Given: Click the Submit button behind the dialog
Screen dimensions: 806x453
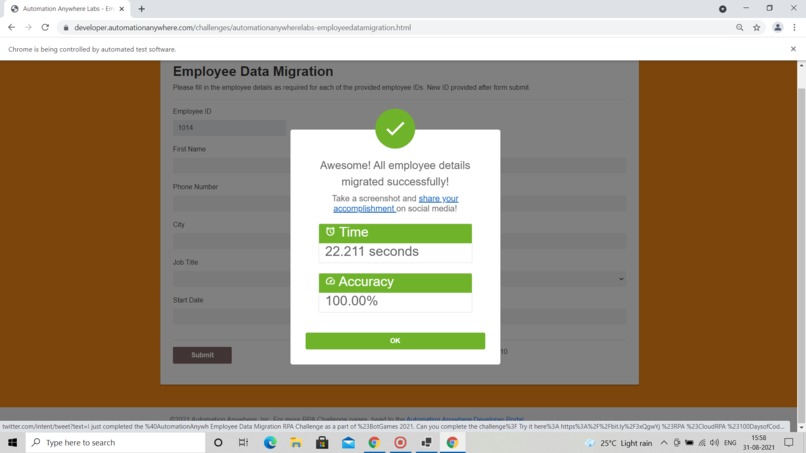Looking at the screenshot, I should tap(202, 355).
